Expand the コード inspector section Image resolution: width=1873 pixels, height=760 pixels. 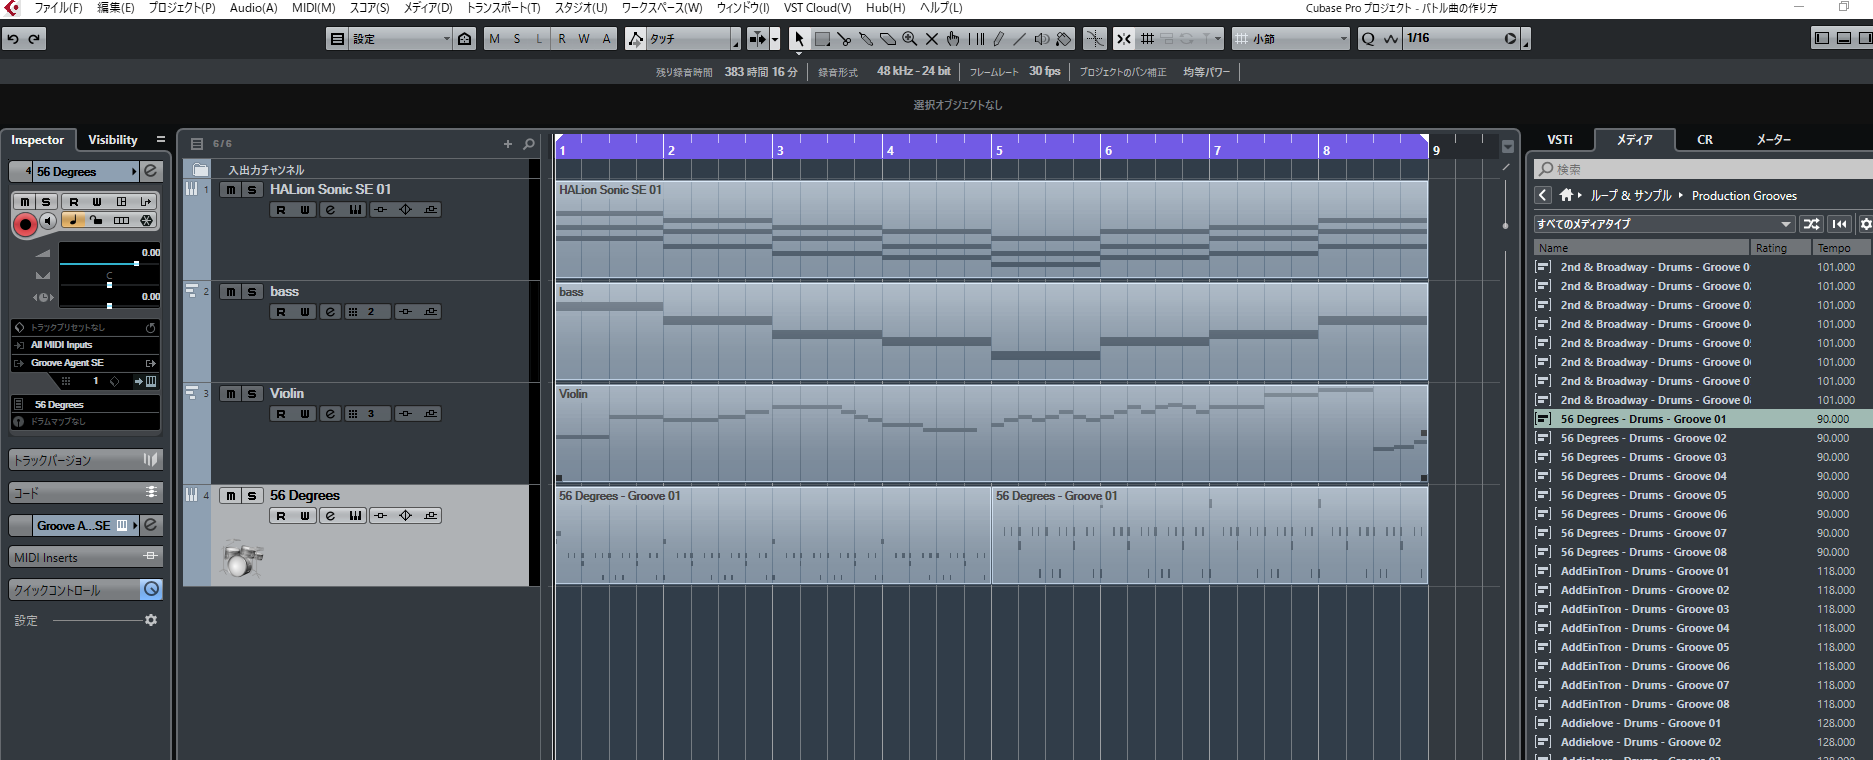point(85,493)
